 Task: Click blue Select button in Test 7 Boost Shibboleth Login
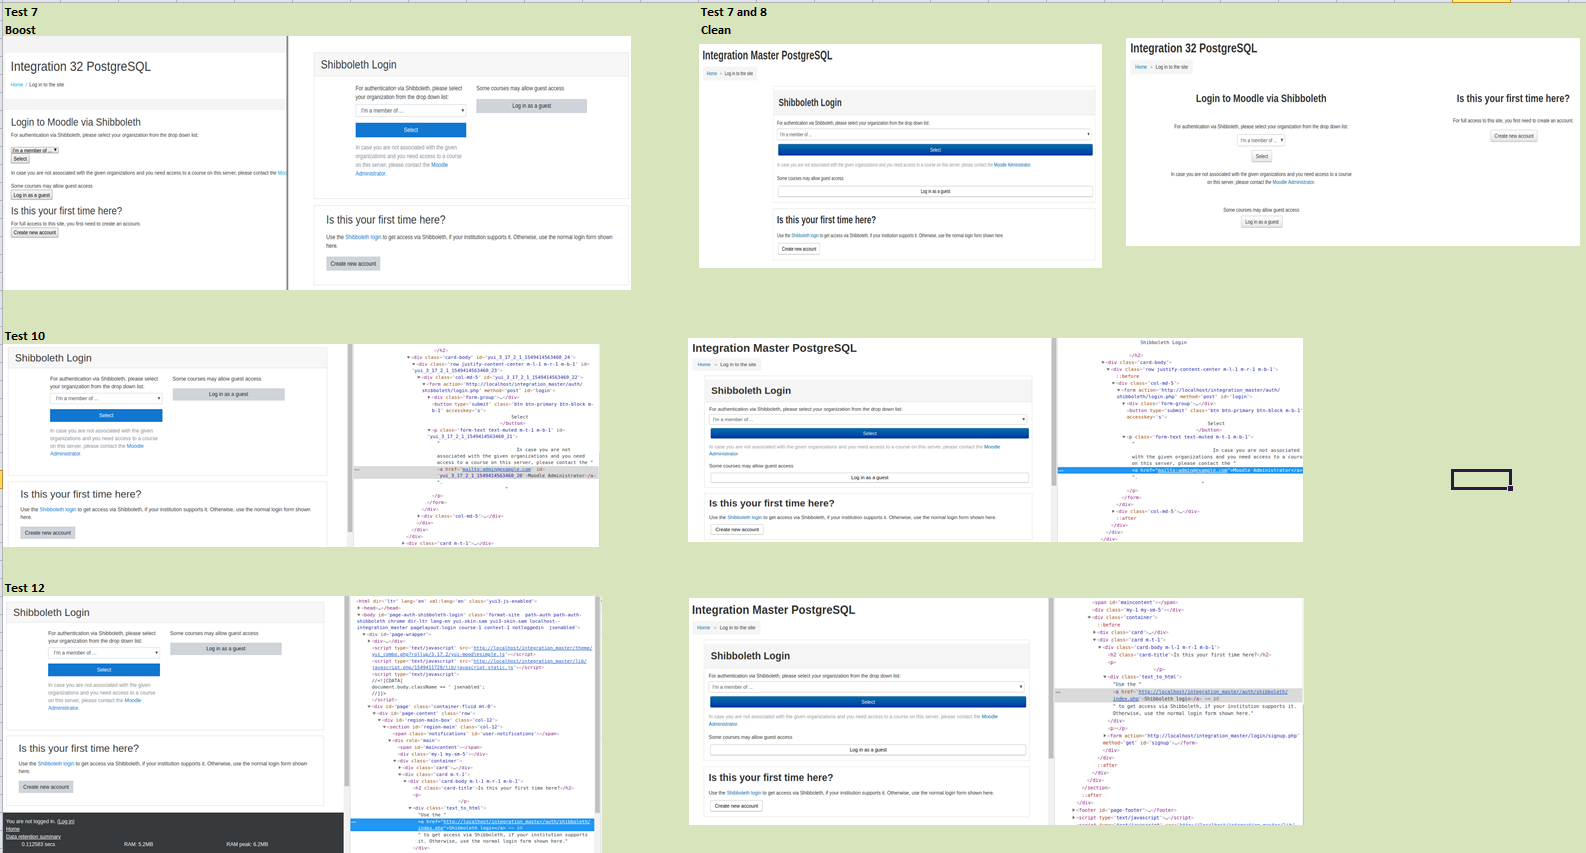(x=410, y=130)
